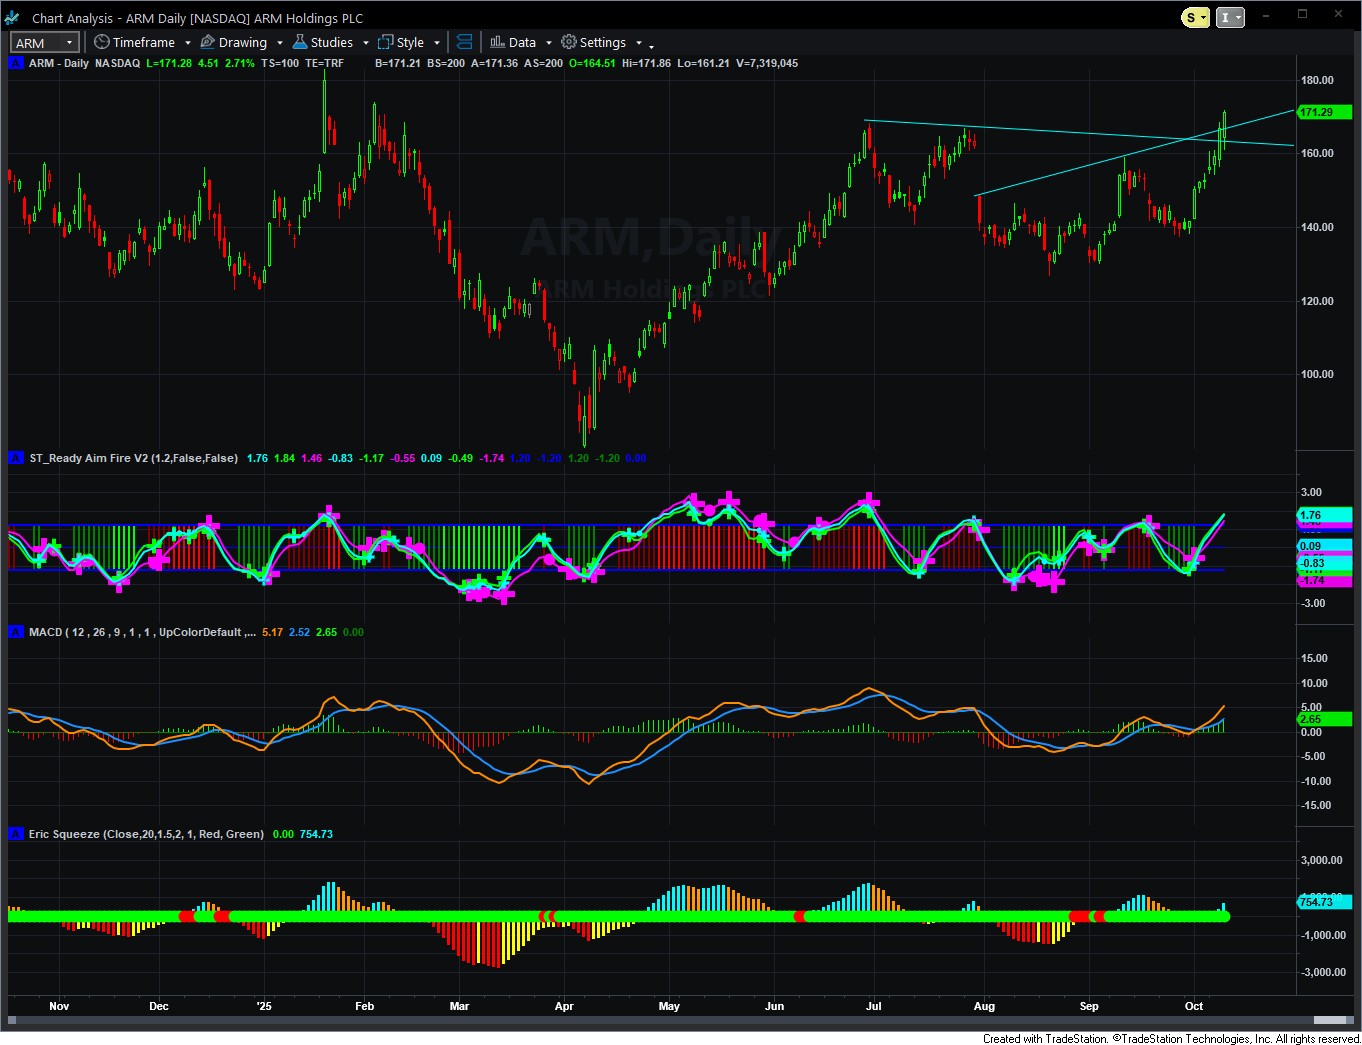Toggle the ARM Daily price data badge
The width and height of the screenshot is (1362, 1045).
pos(16,63)
